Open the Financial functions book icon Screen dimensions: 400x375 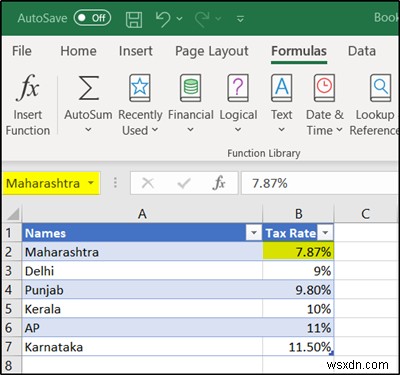(191, 88)
